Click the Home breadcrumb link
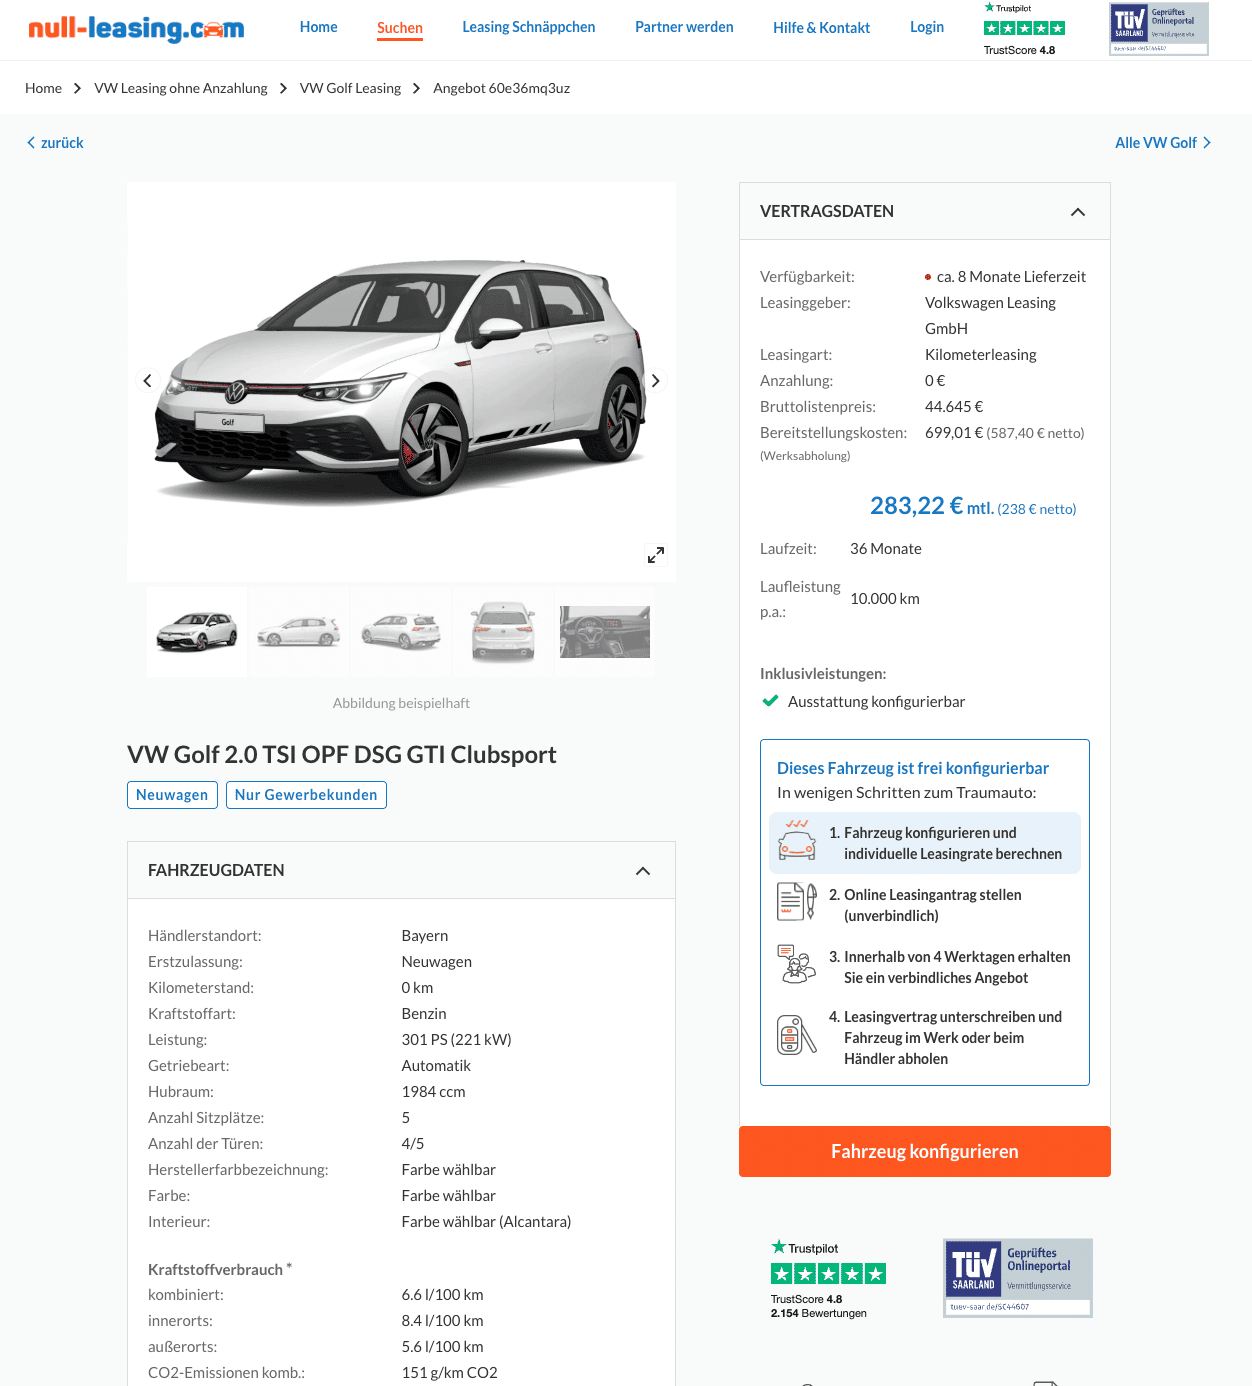Screen dimensions: 1252x1386 click(43, 88)
